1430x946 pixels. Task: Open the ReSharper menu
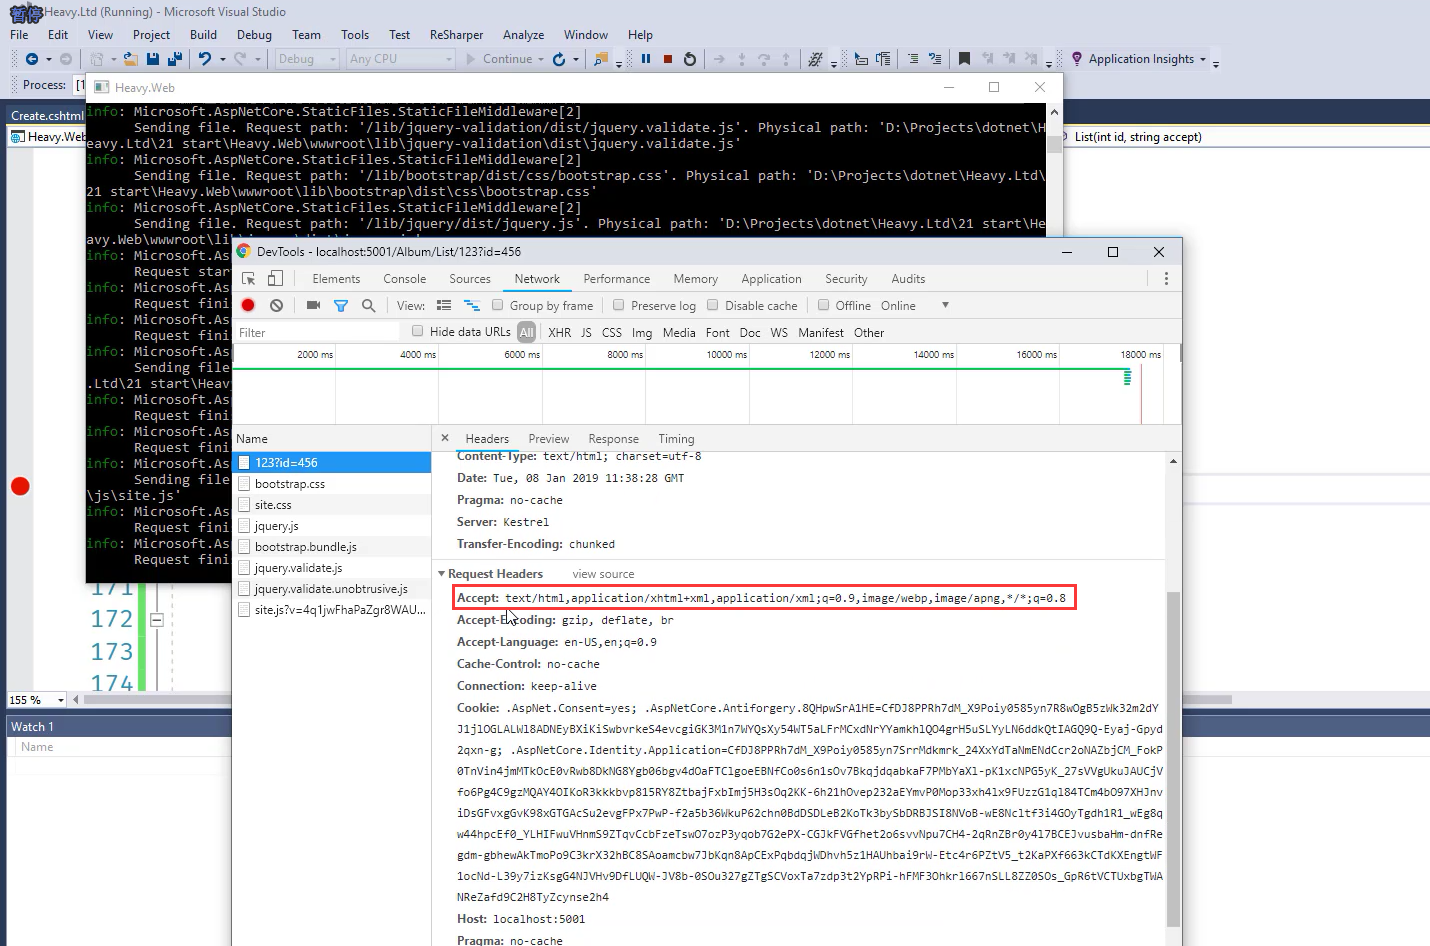(456, 34)
